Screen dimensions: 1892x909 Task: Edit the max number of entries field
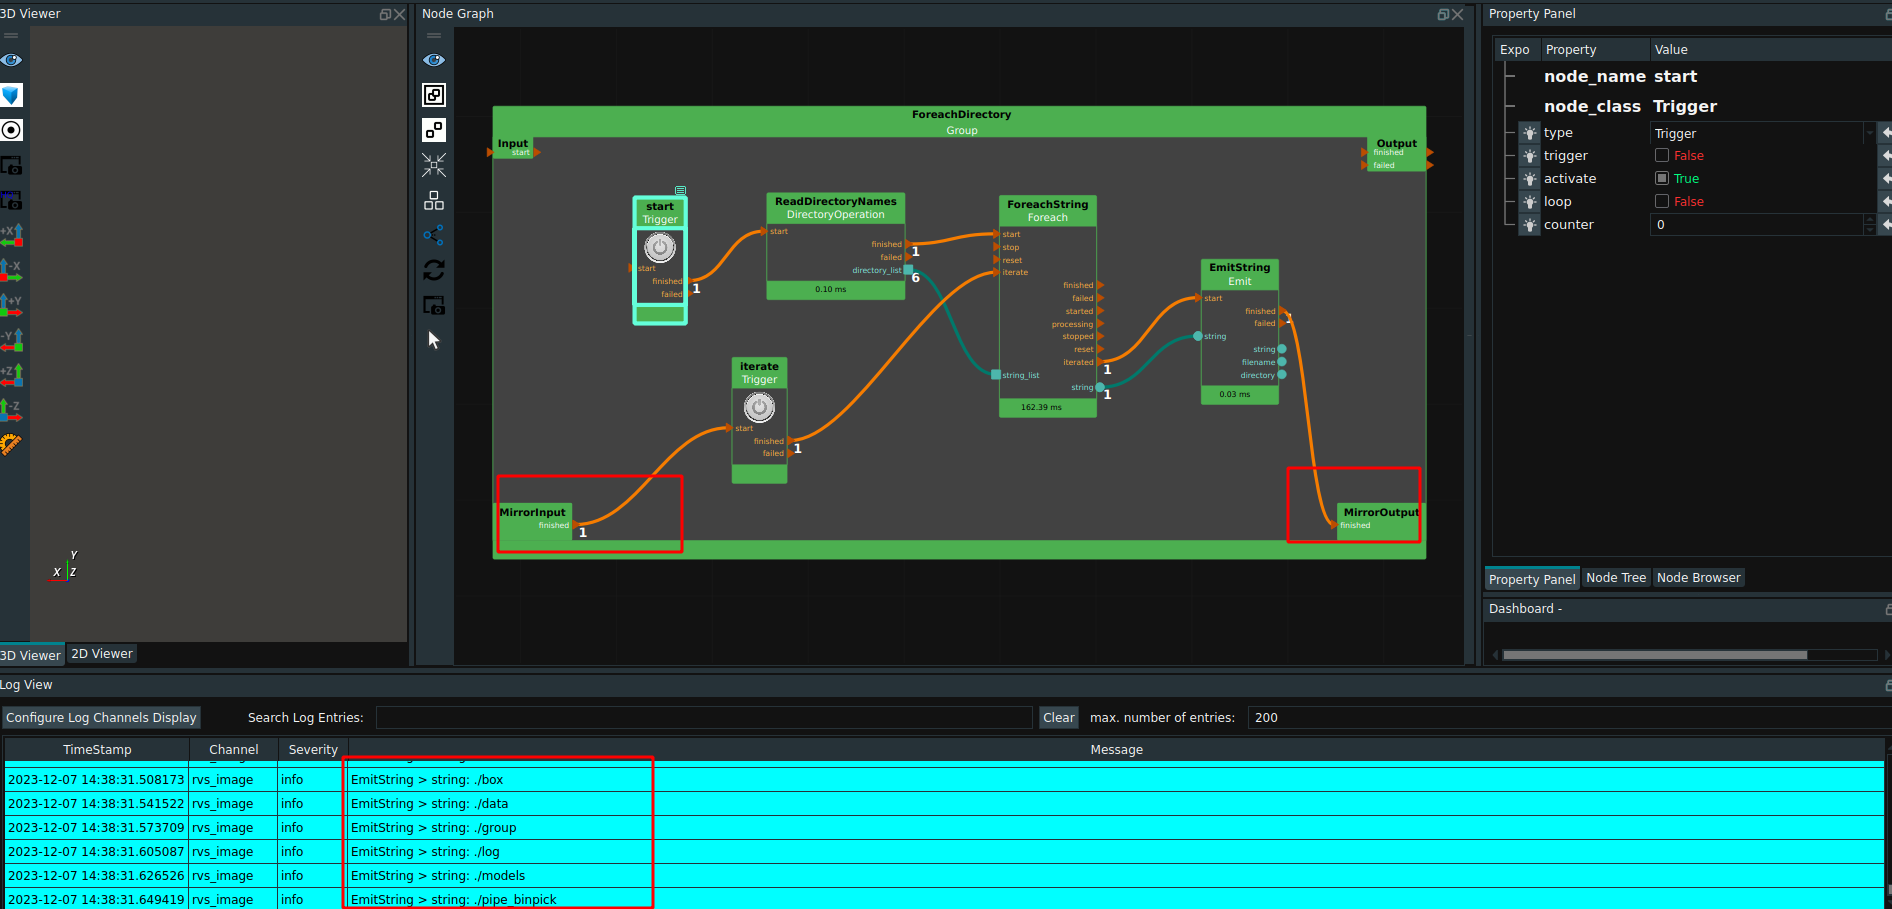pos(1567,718)
